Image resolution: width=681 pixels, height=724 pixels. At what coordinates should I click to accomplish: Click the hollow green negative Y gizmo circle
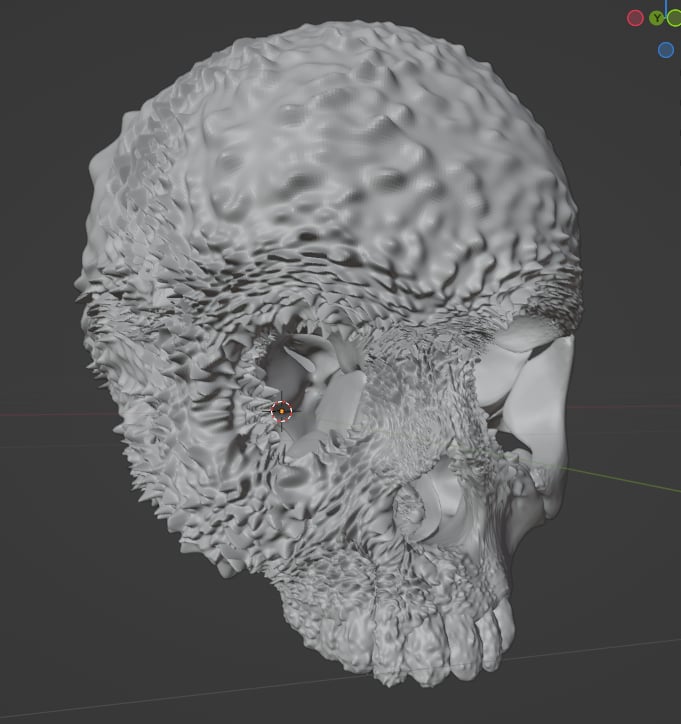coord(675,18)
